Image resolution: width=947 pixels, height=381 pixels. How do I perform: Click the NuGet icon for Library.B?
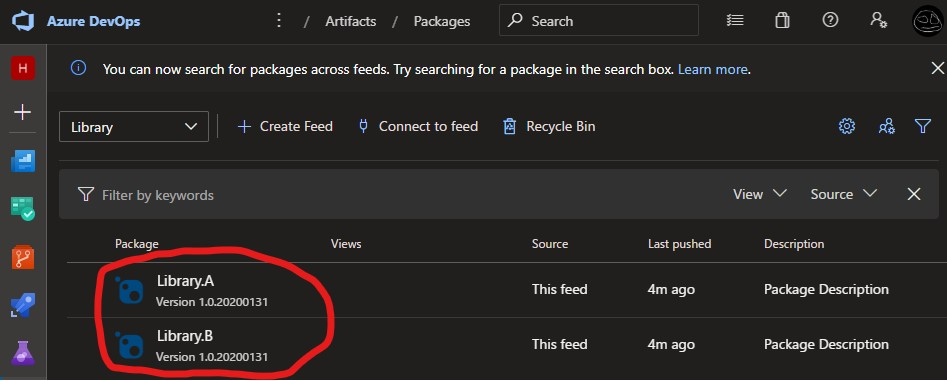click(129, 345)
